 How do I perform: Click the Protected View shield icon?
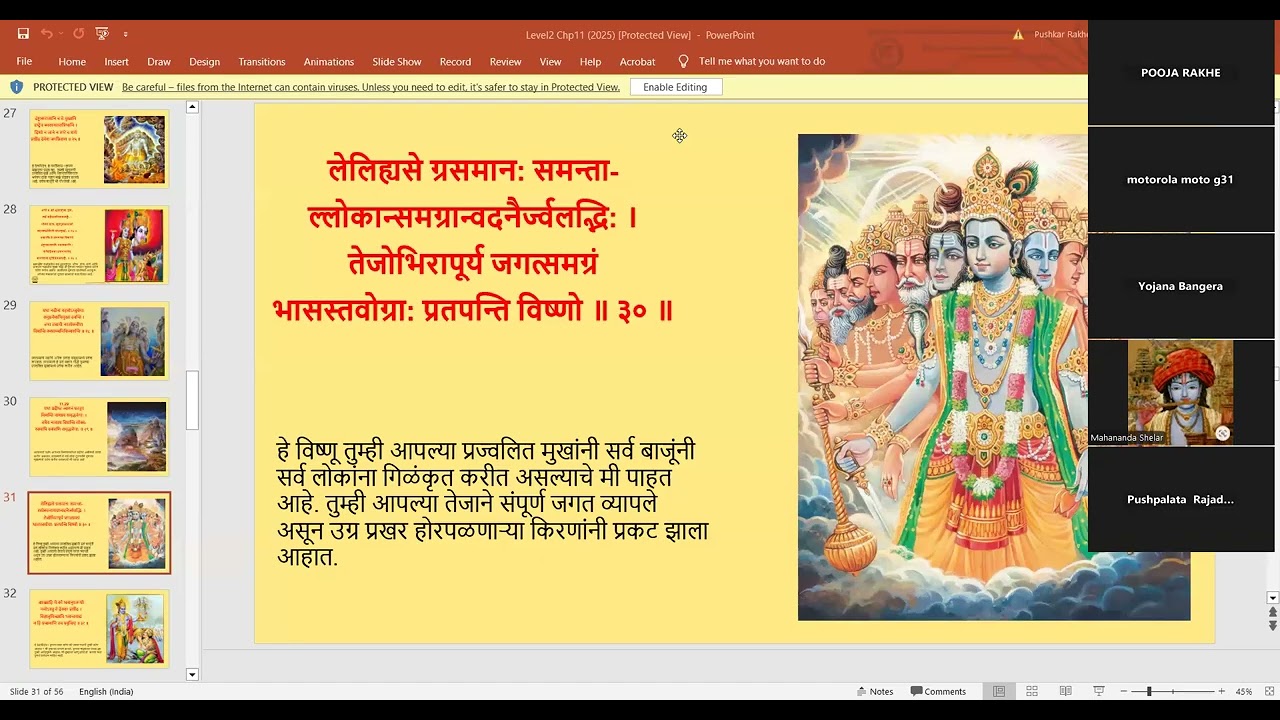pos(16,87)
